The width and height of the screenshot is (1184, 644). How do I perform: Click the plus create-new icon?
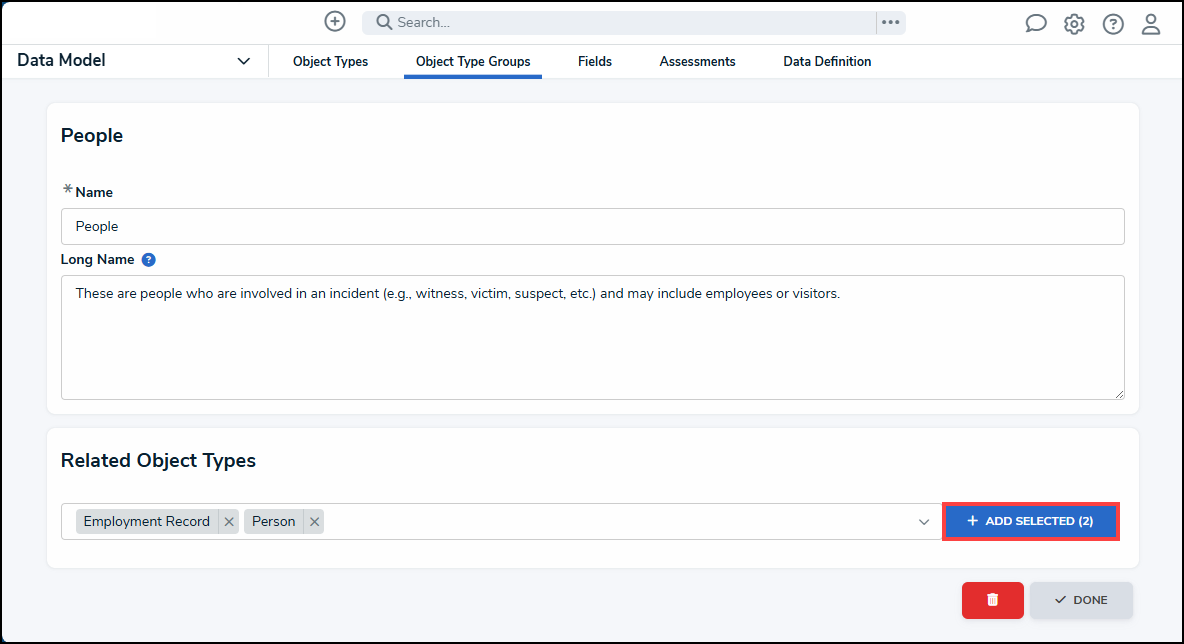tap(335, 22)
